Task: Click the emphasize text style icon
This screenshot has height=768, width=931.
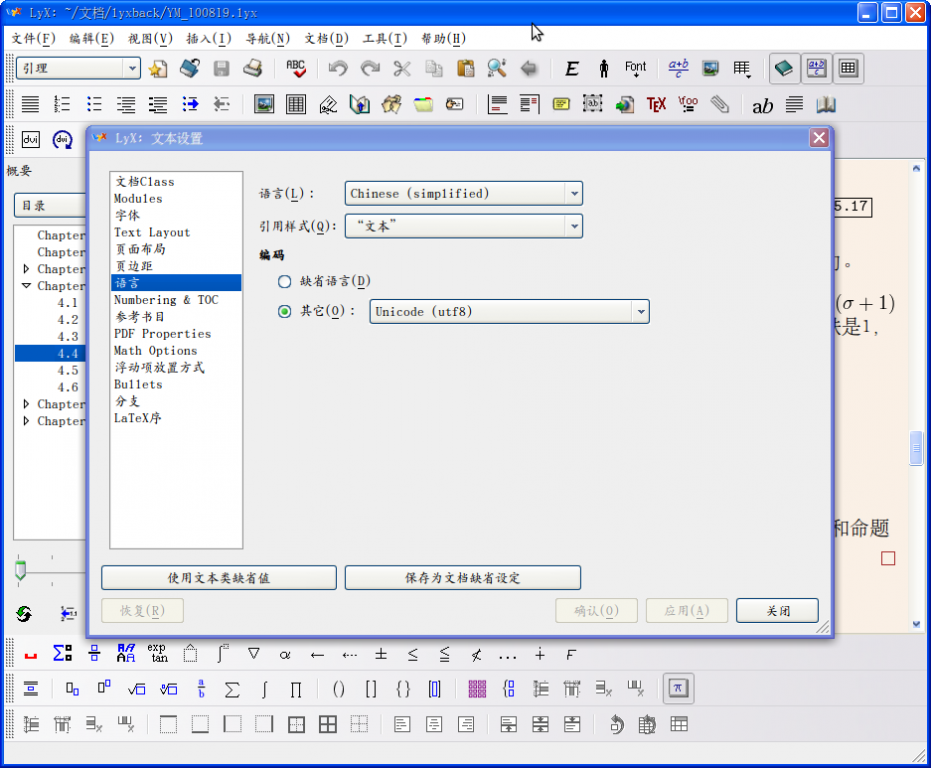Action: pyautogui.click(x=571, y=68)
